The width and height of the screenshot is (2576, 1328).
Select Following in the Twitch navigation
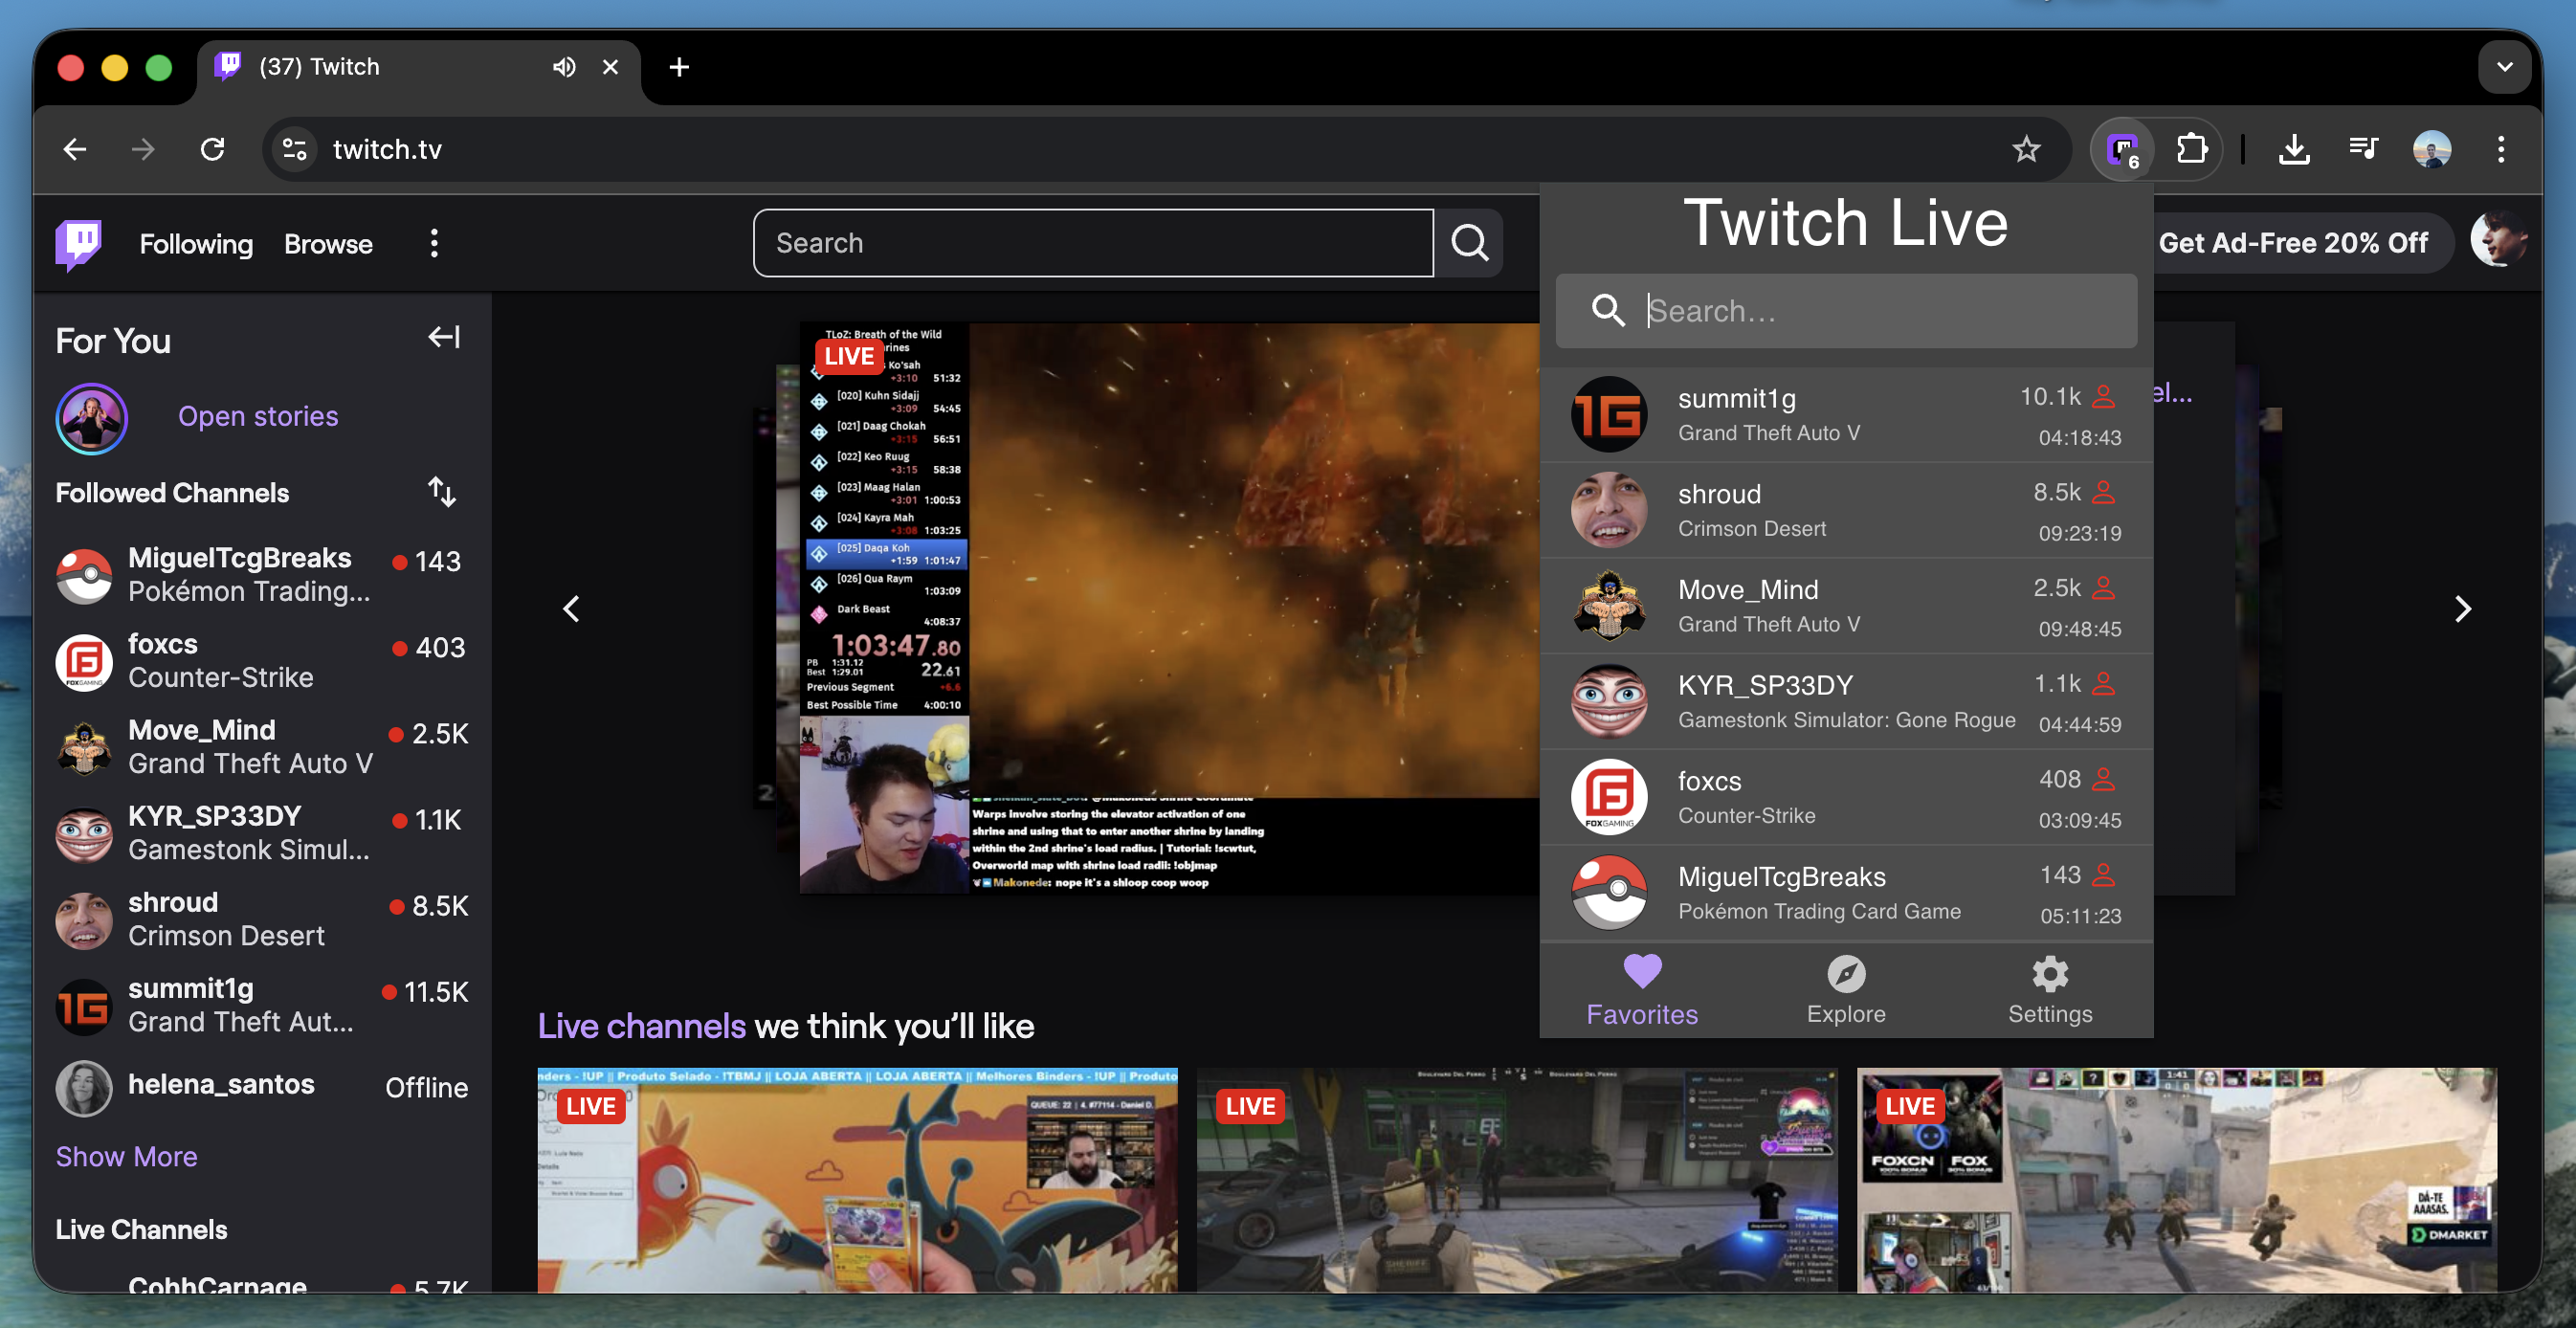pyautogui.click(x=196, y=242)
